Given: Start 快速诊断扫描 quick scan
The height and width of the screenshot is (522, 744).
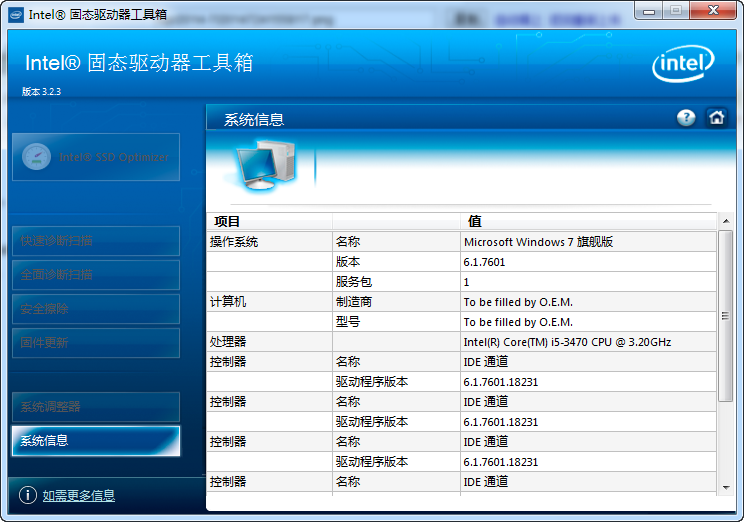Looking at the screenshot, I should pyautogui.click(x=96, y=241).
